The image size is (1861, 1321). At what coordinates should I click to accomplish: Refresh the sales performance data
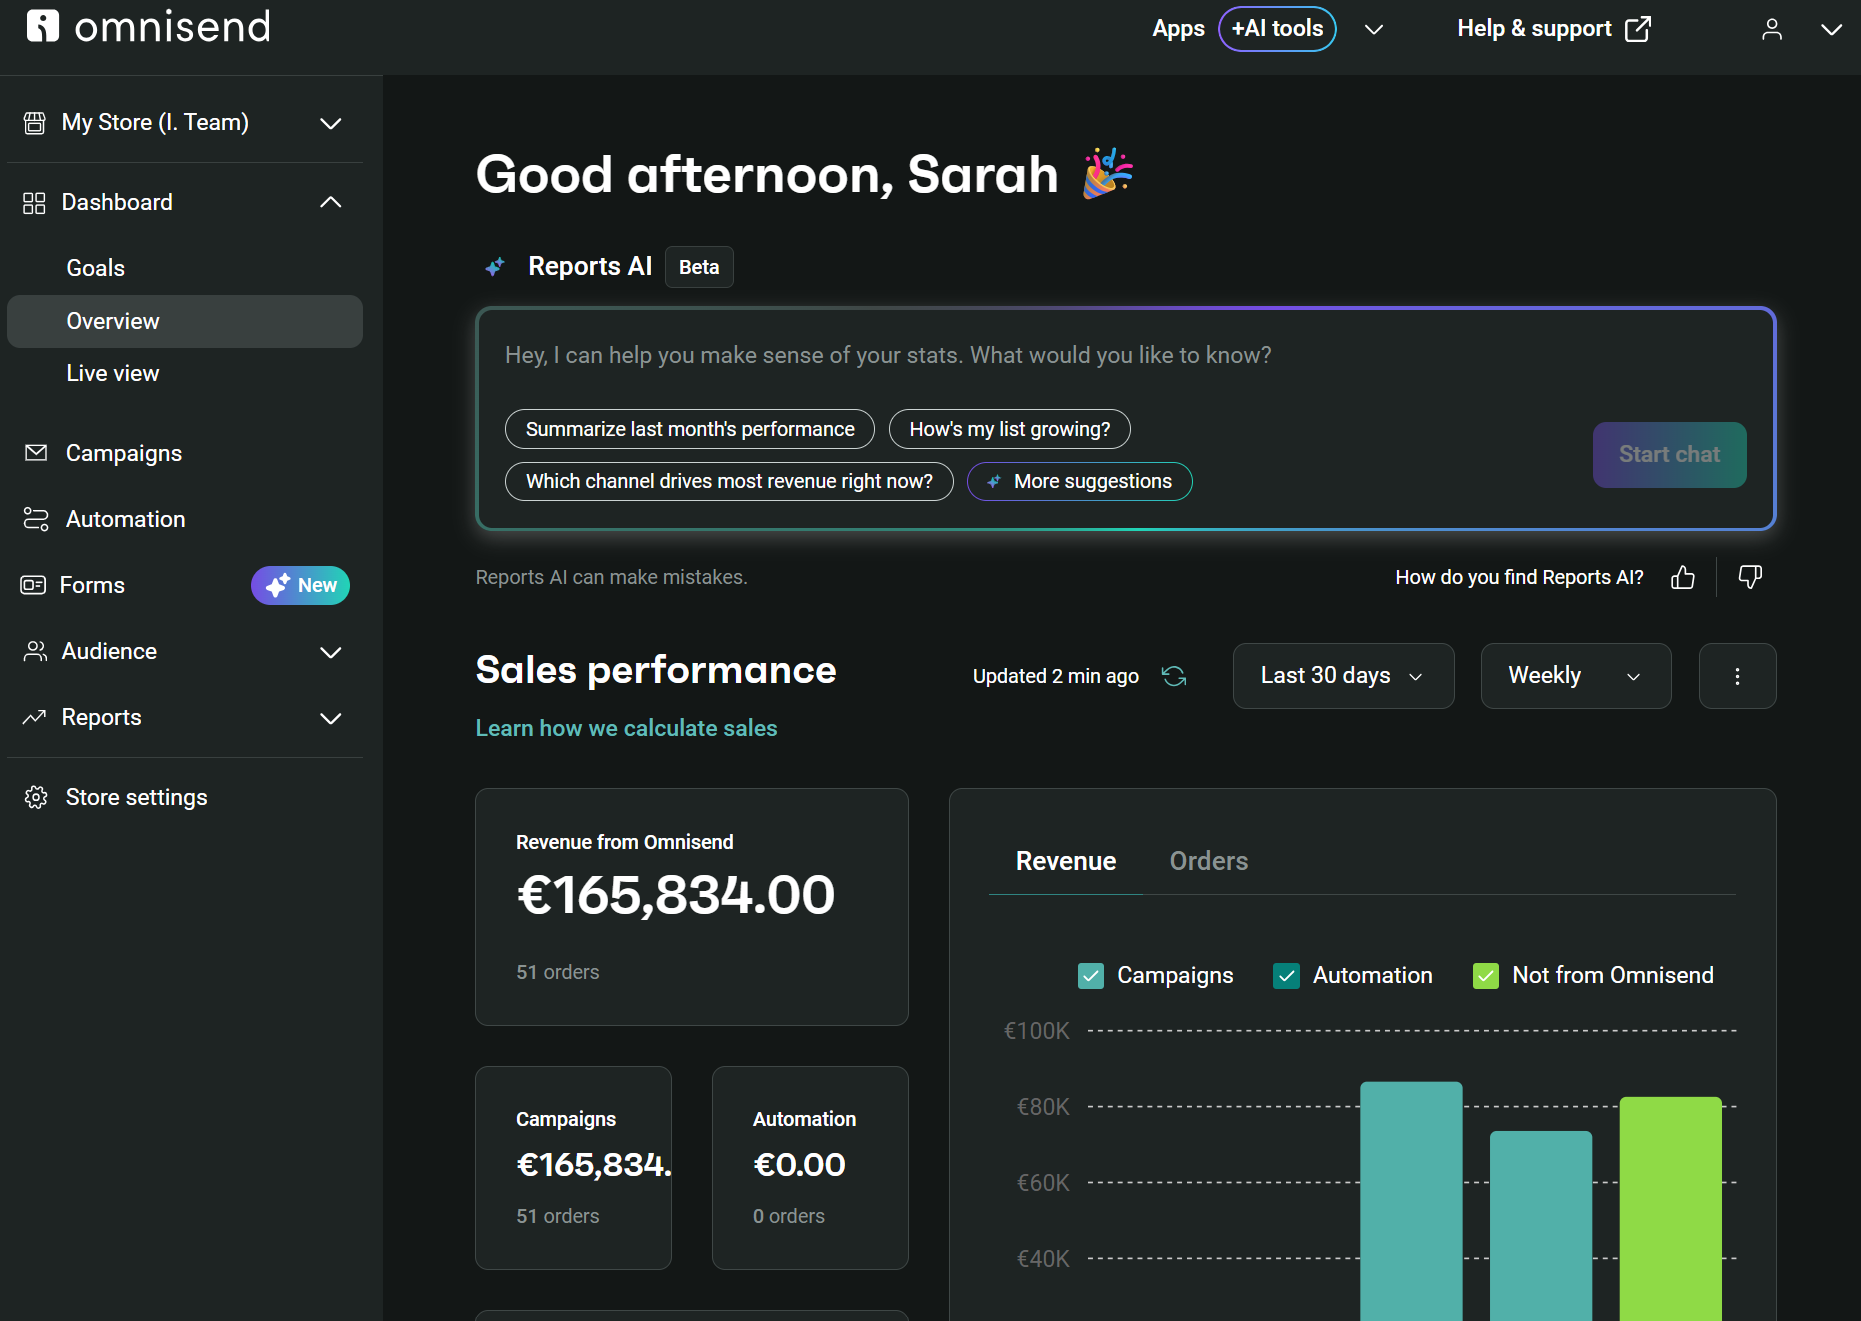click(x=1174, y=676)
